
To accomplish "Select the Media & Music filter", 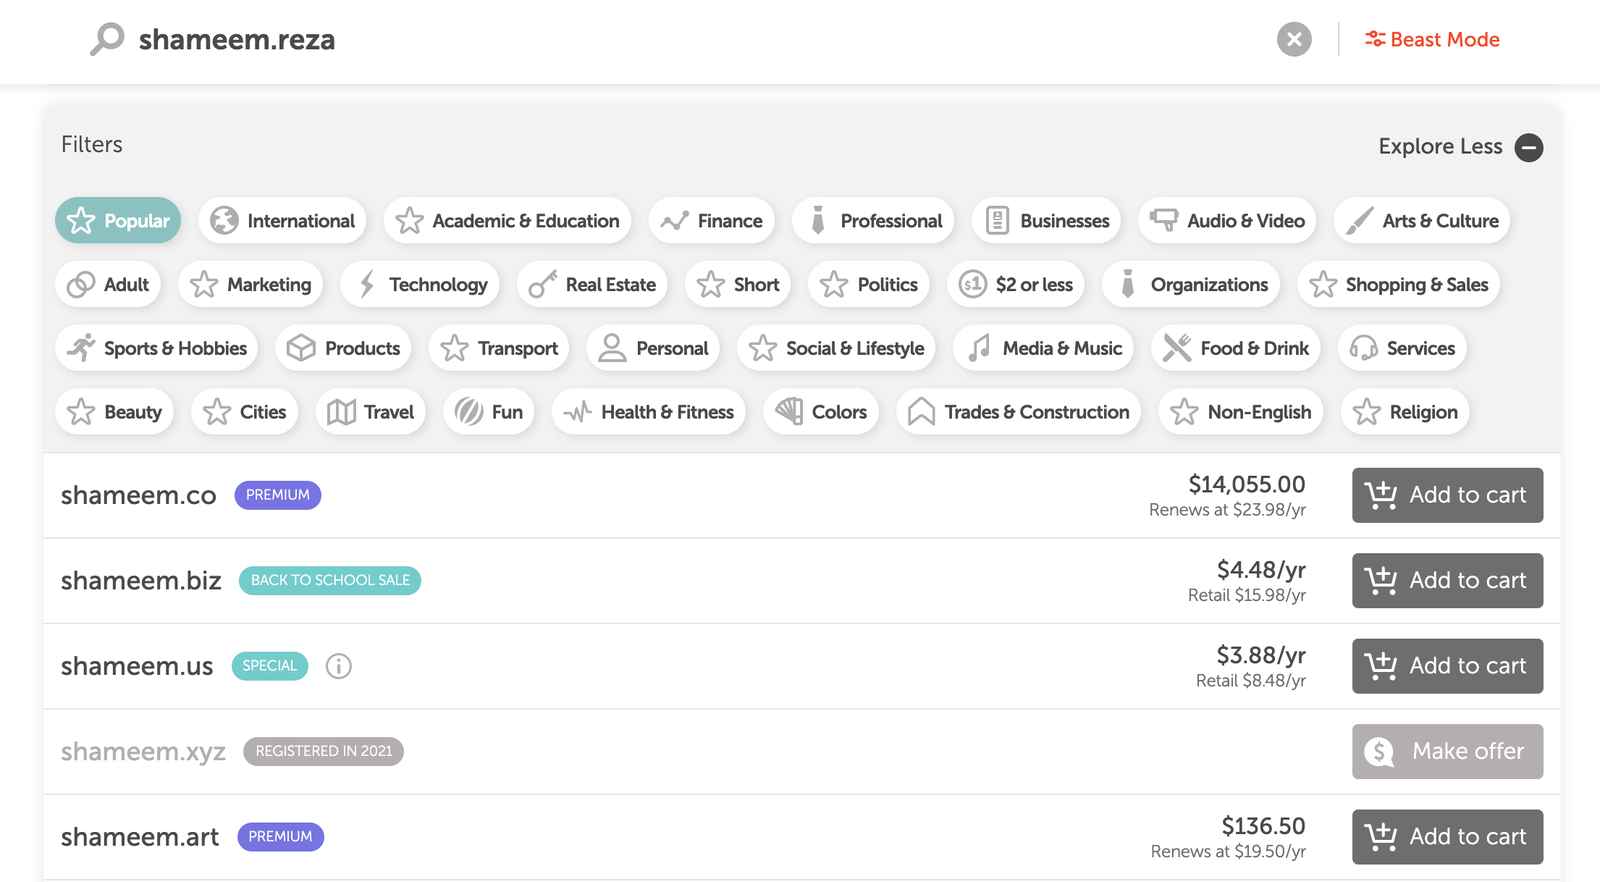I will point(1043,348).
